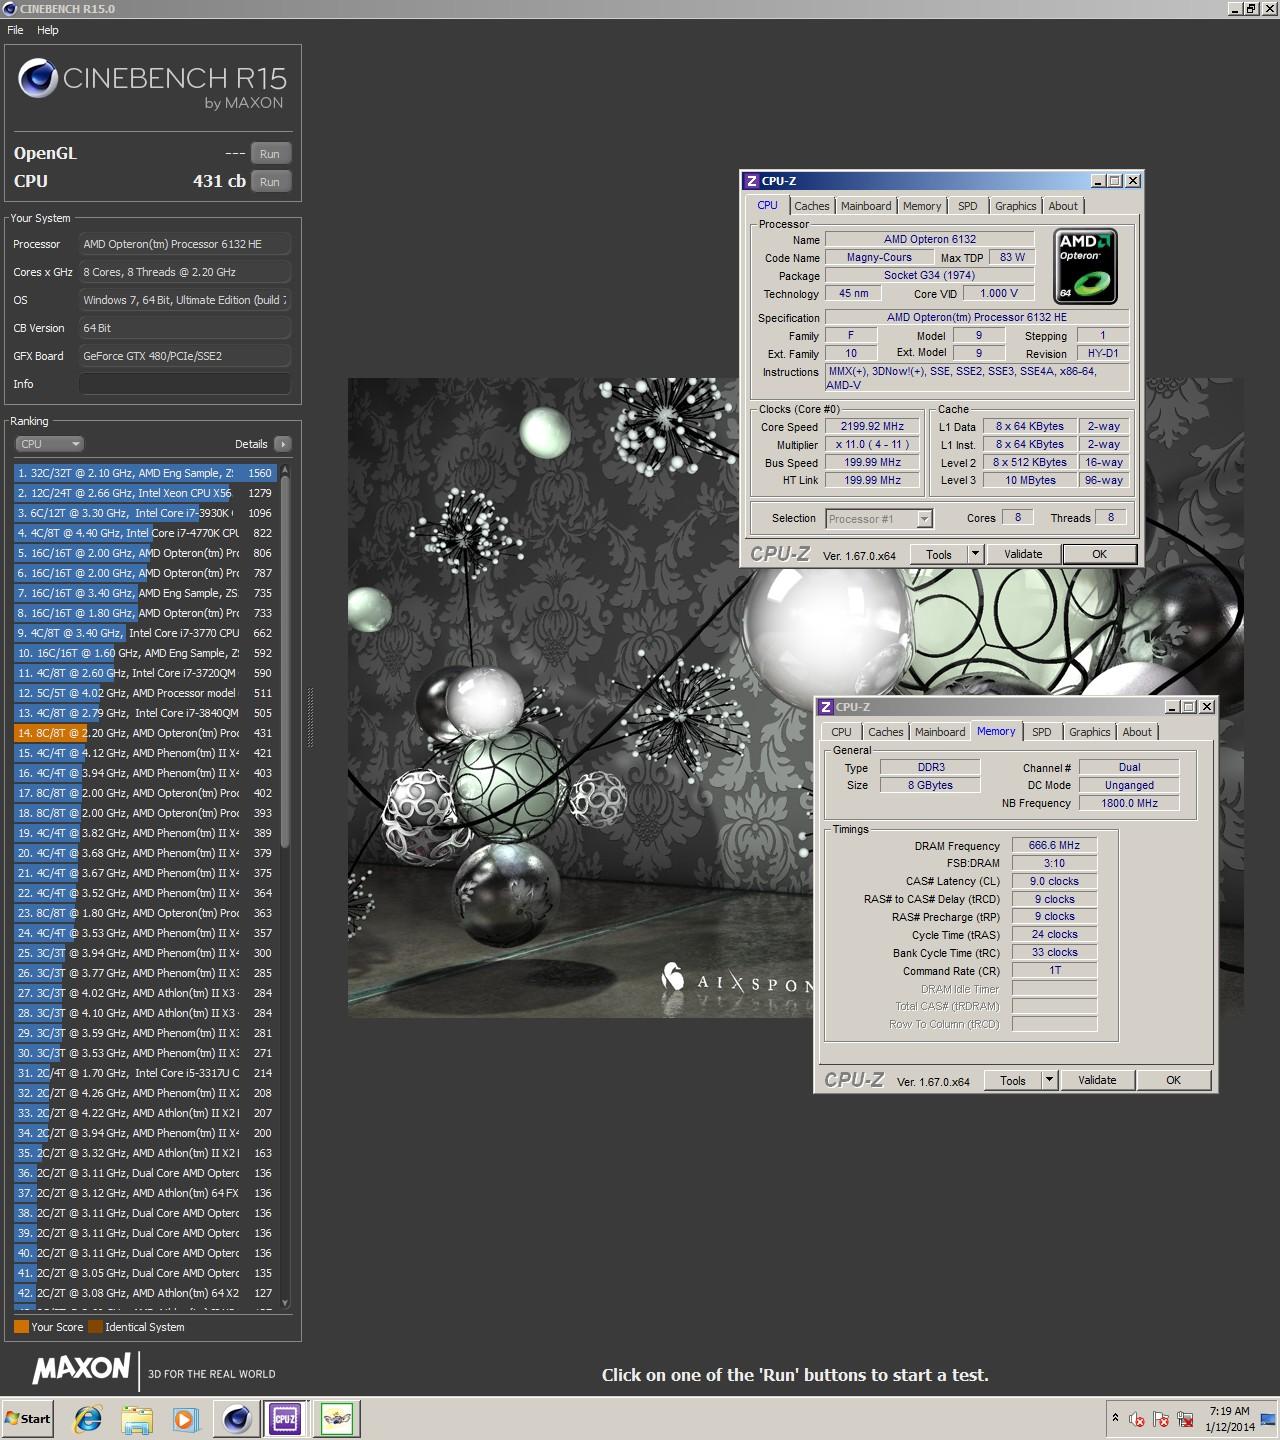Click the Processor field AMD Opteron 6132 HE
The image size is (1280, 1440).
pyautogui.click(x=185, y=244)
